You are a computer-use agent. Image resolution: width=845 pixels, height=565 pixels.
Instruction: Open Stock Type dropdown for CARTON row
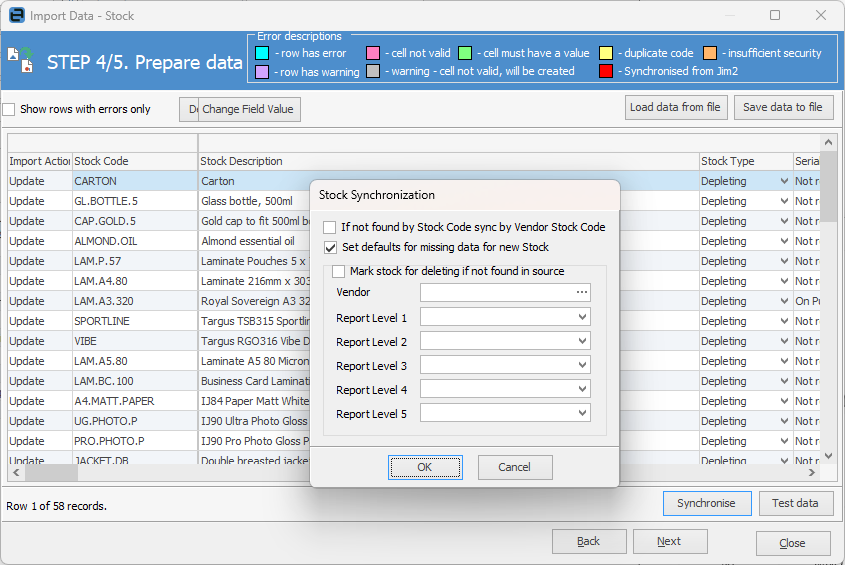pyautogui.click(x=784, y=181)
